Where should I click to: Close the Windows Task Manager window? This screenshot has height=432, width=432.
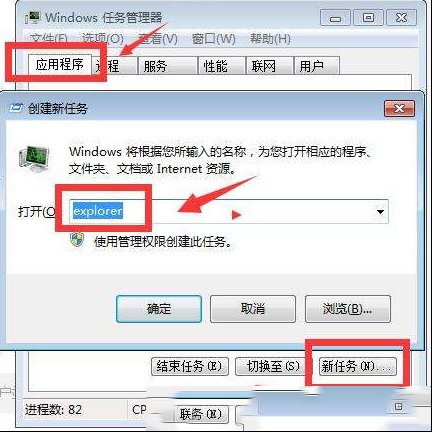click(x=401, y=17)
